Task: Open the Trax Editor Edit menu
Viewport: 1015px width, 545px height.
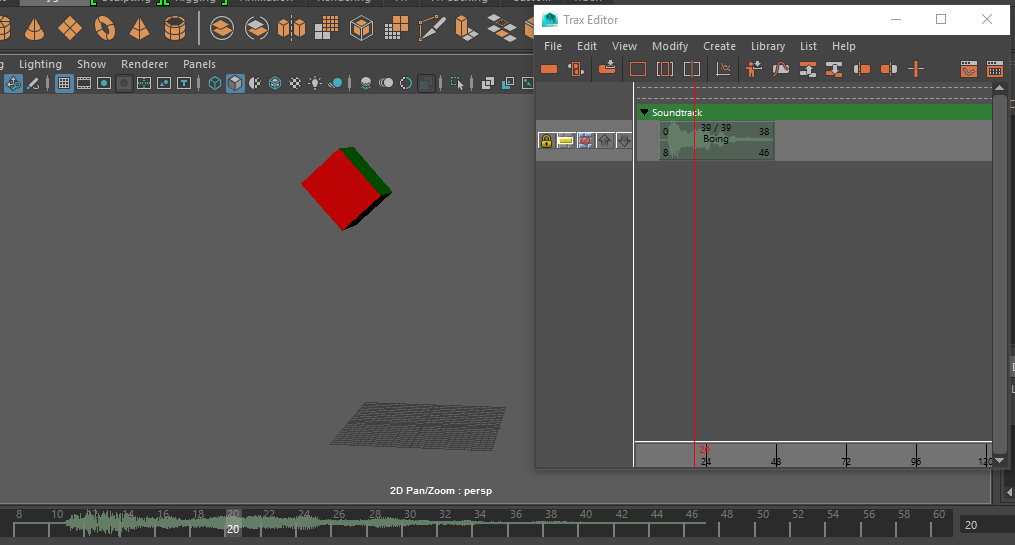Action: pos(586,46)
